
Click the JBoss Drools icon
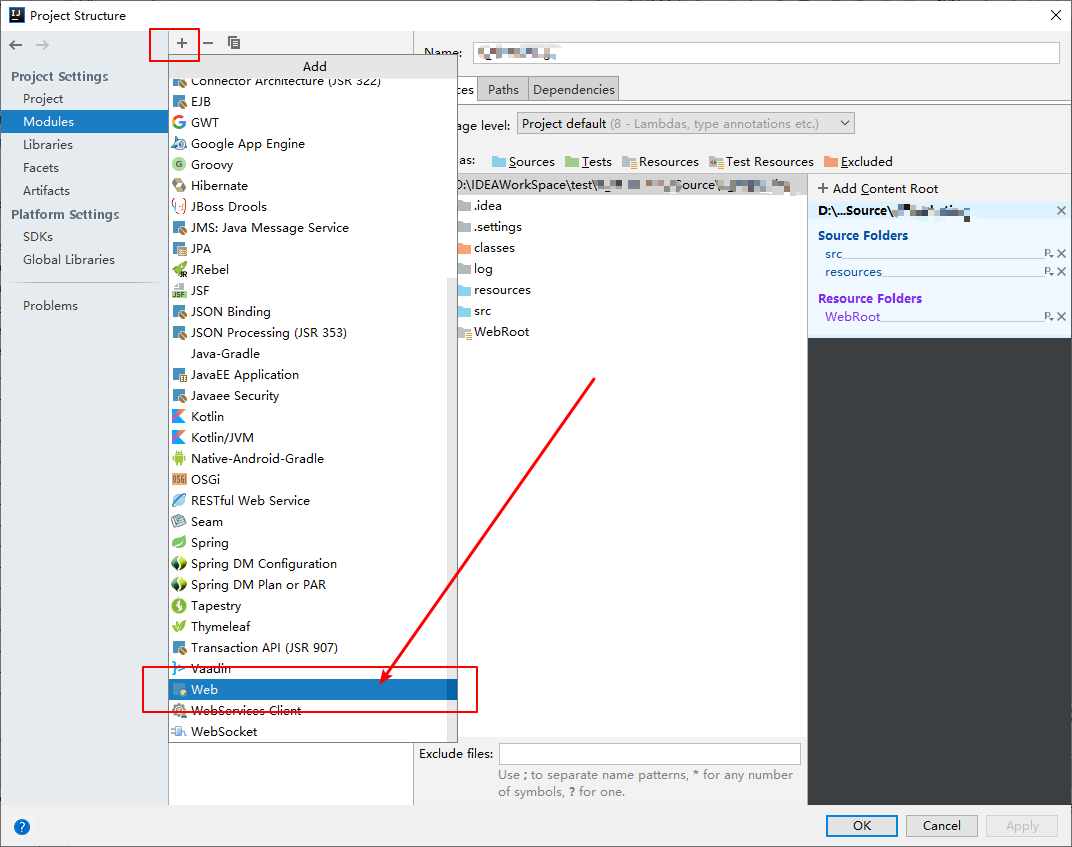click(x=179, y=206)
